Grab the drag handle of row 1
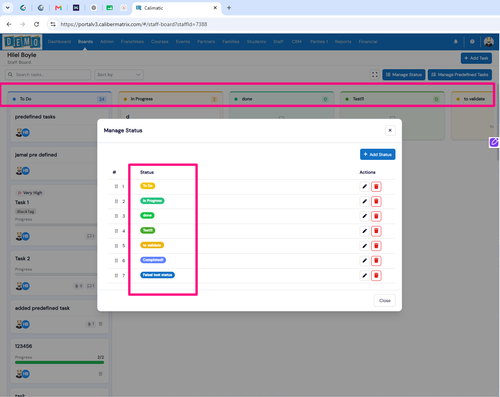500x397 pixels. (x=116, y=186)
